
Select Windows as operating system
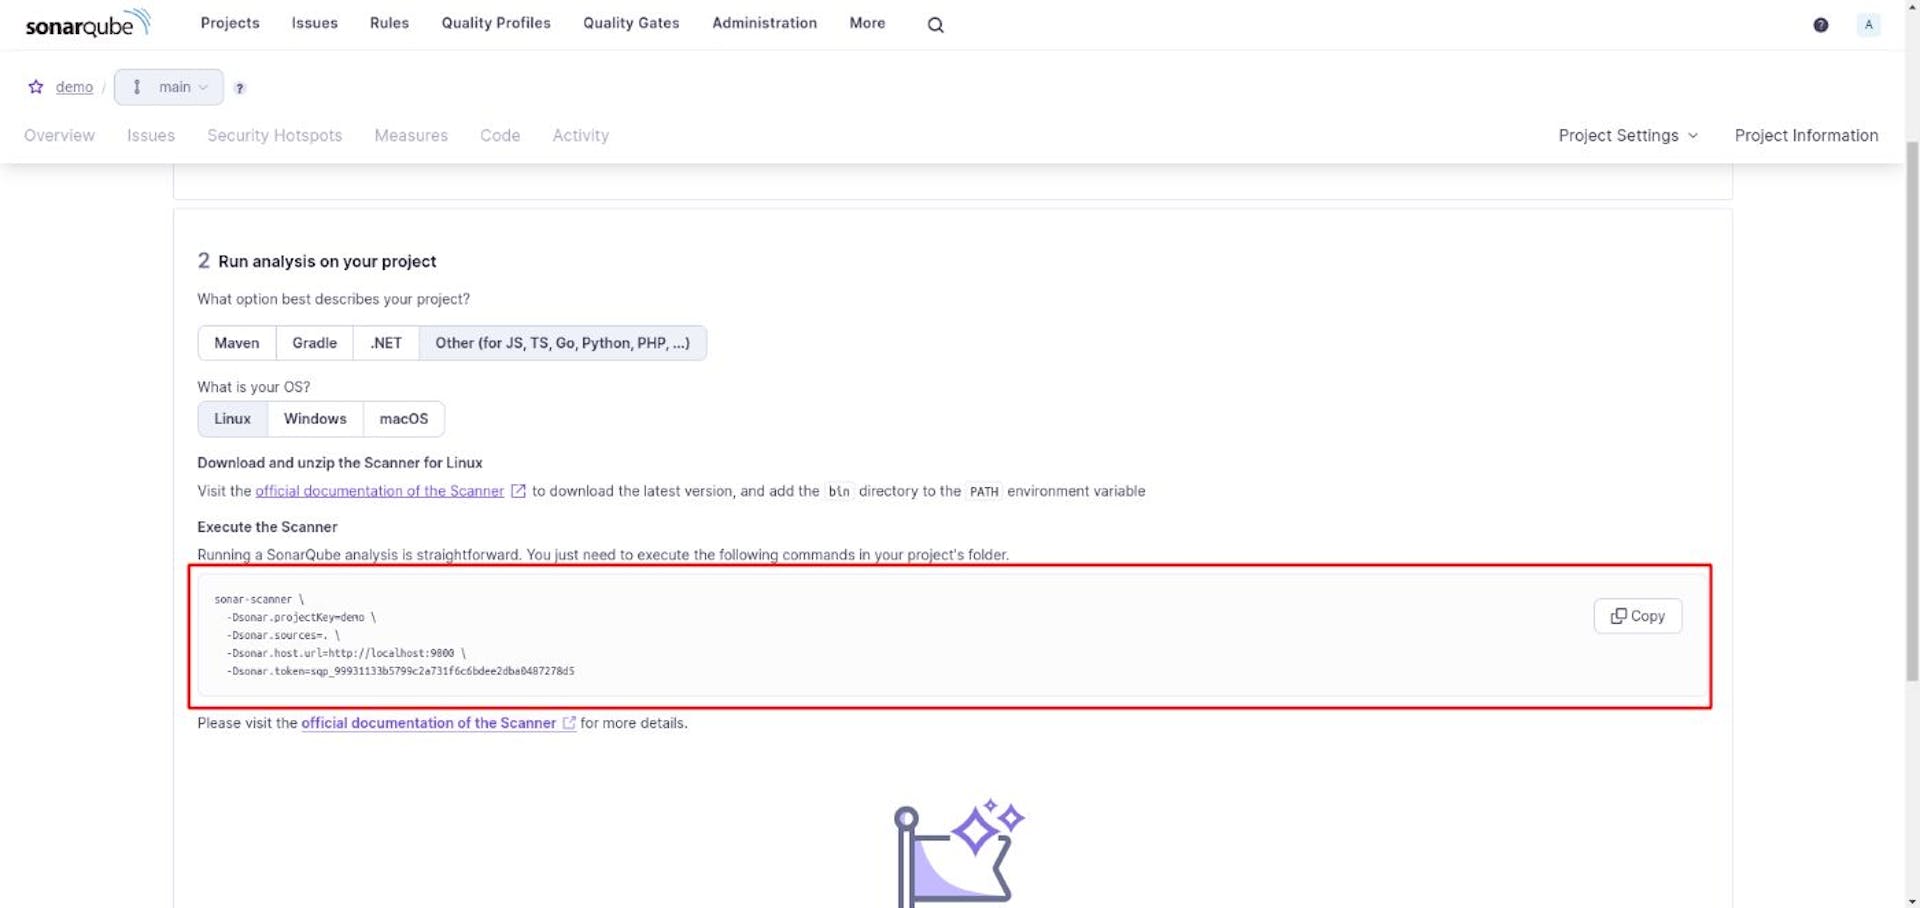click(314, 419)
